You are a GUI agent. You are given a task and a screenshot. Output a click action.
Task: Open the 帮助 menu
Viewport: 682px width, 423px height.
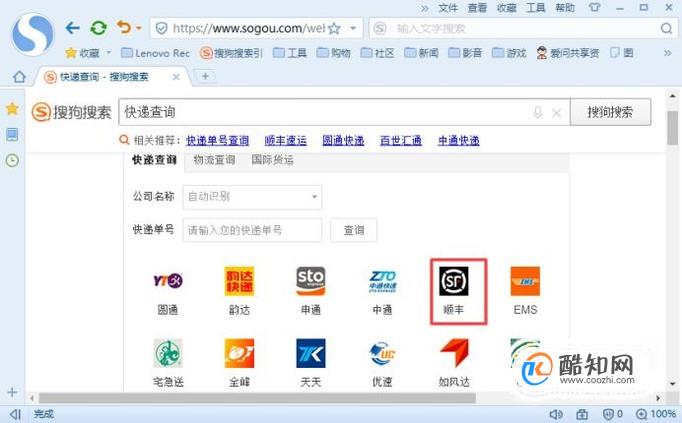click(x=565, y=8)
